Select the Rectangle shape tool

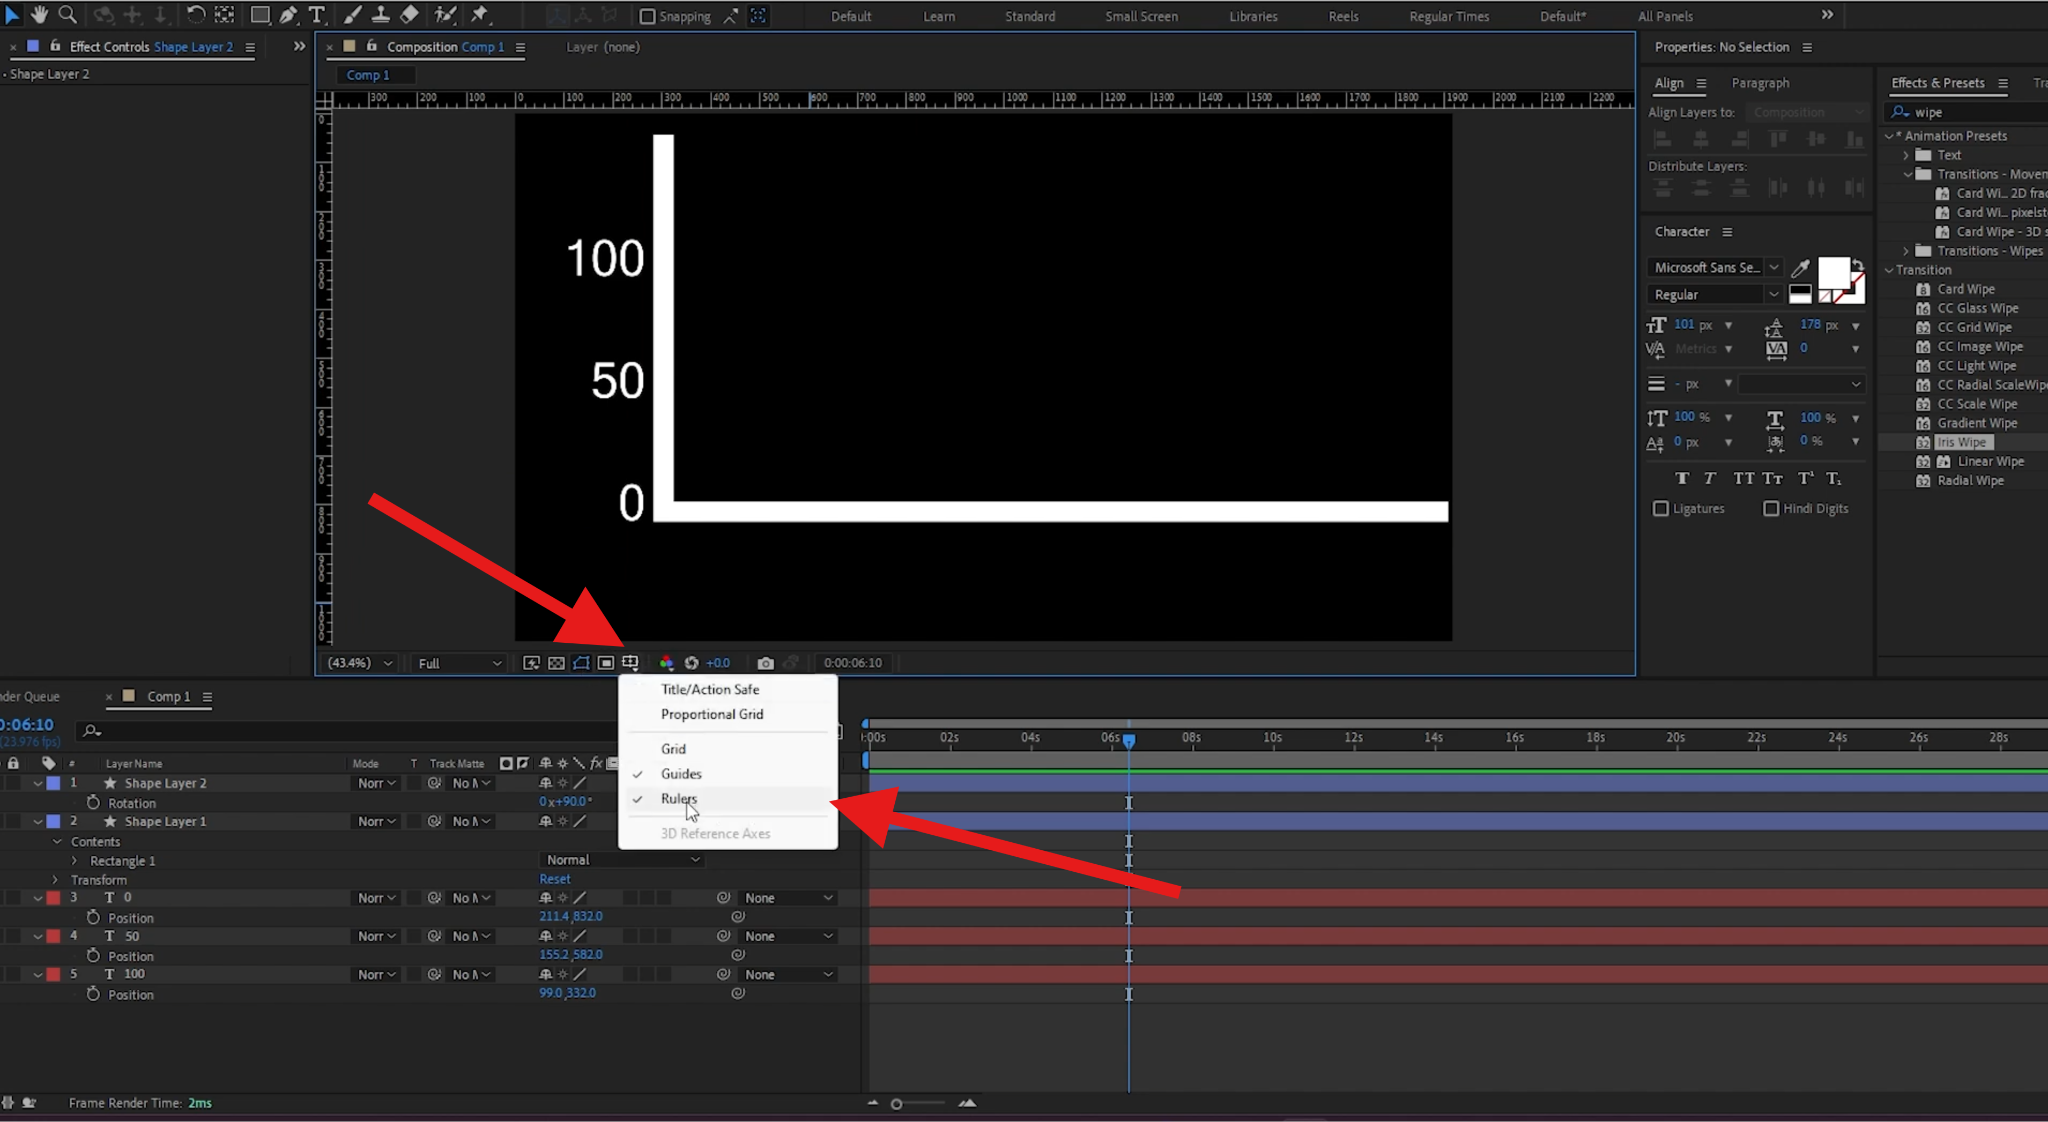point(260,15)
